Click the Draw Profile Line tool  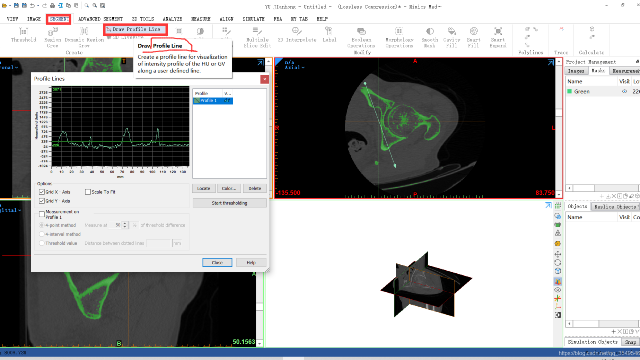coord(135,29)
